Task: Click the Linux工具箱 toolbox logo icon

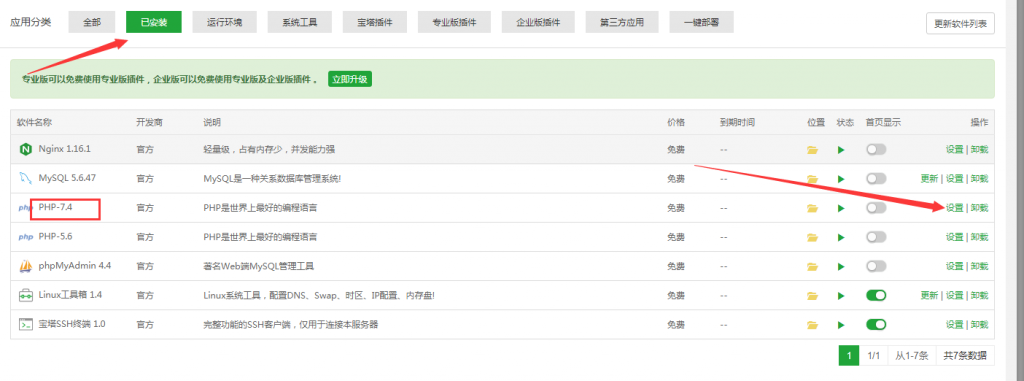Action: 25,295
